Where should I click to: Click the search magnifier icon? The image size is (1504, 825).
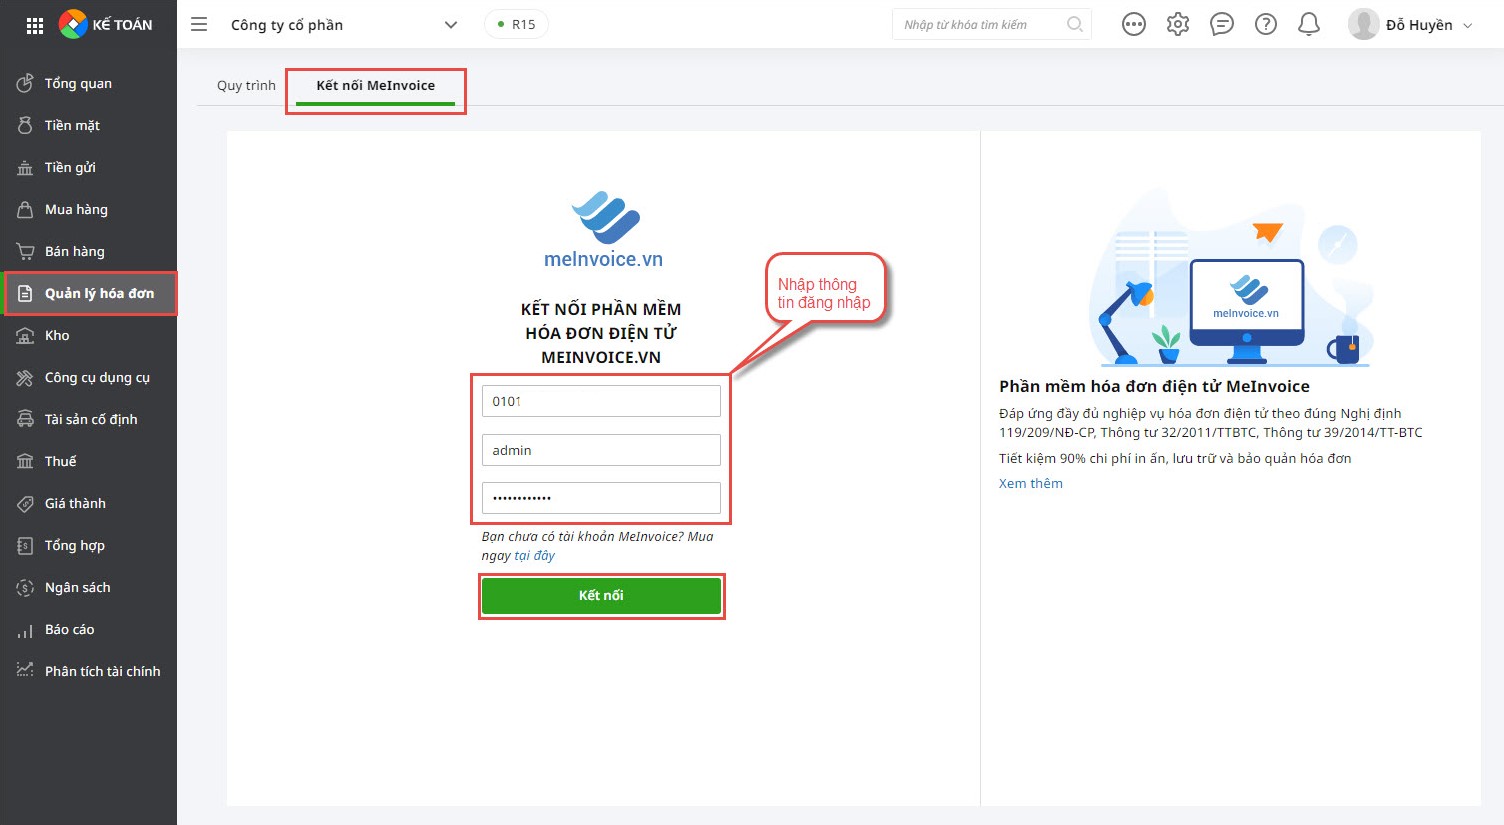[1075, 24]
